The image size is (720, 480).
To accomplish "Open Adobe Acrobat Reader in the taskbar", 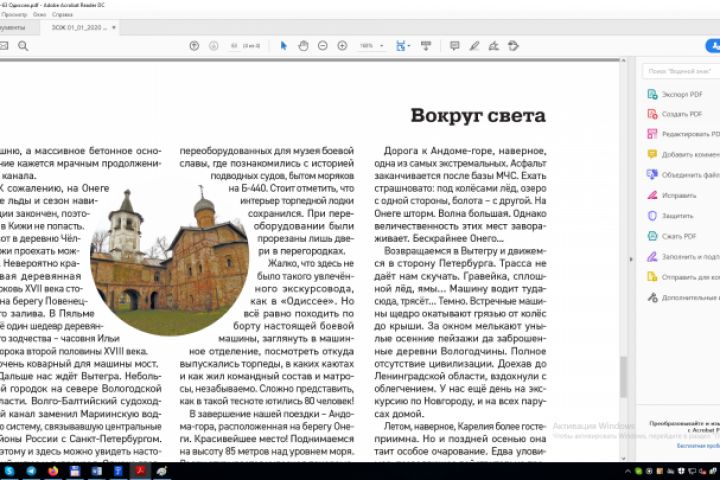I will (x=140, y=471).
